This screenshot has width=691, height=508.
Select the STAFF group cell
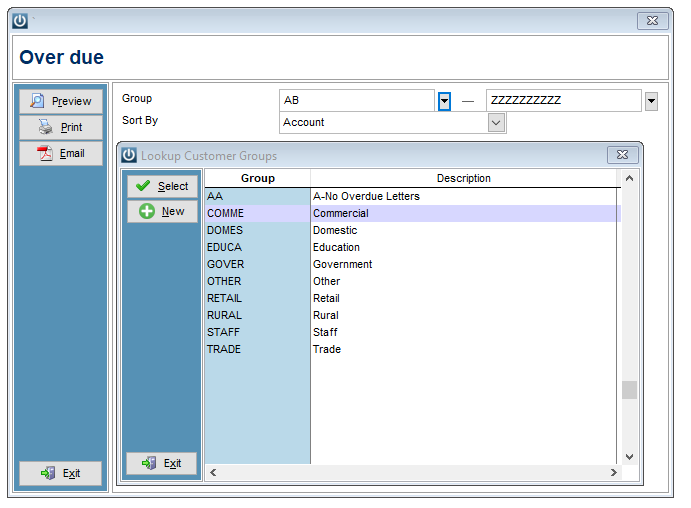click(258, 332)
